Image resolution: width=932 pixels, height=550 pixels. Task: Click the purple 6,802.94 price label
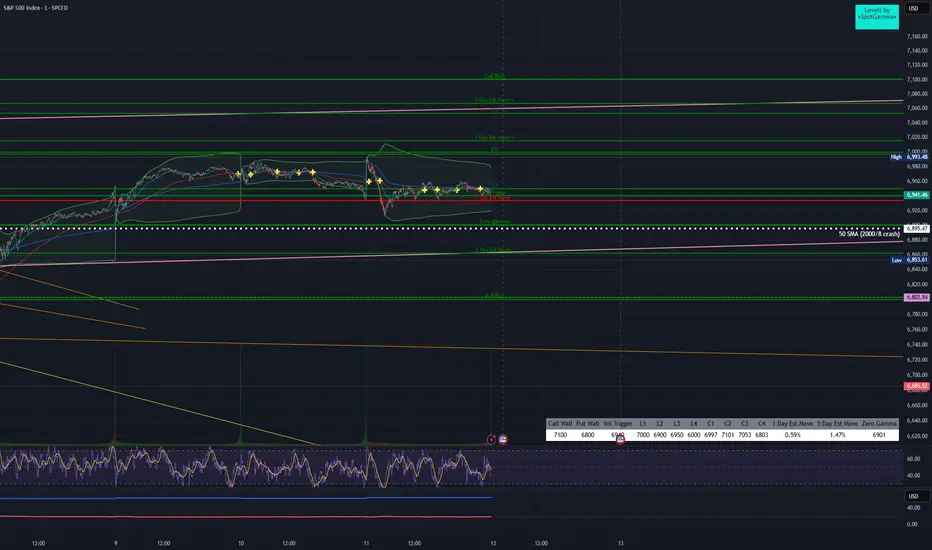(x=916, y=297)
